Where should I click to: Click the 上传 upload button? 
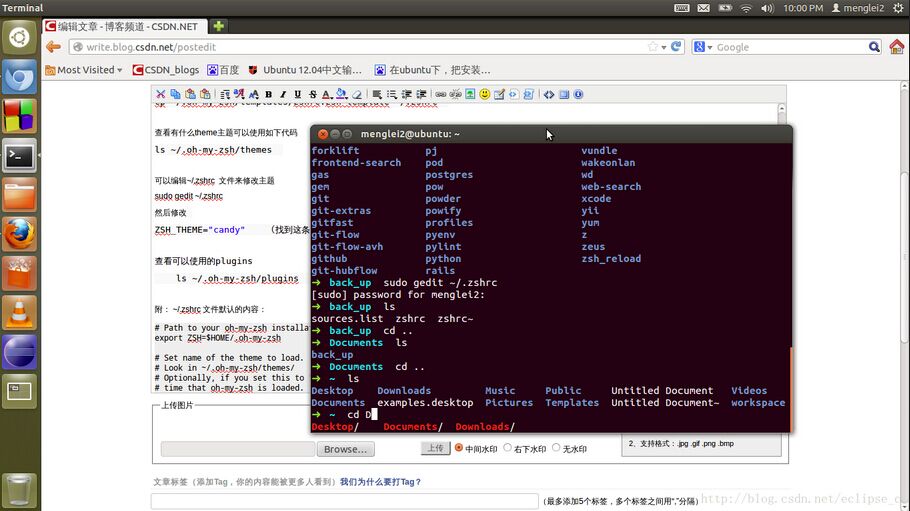point(435,448)
